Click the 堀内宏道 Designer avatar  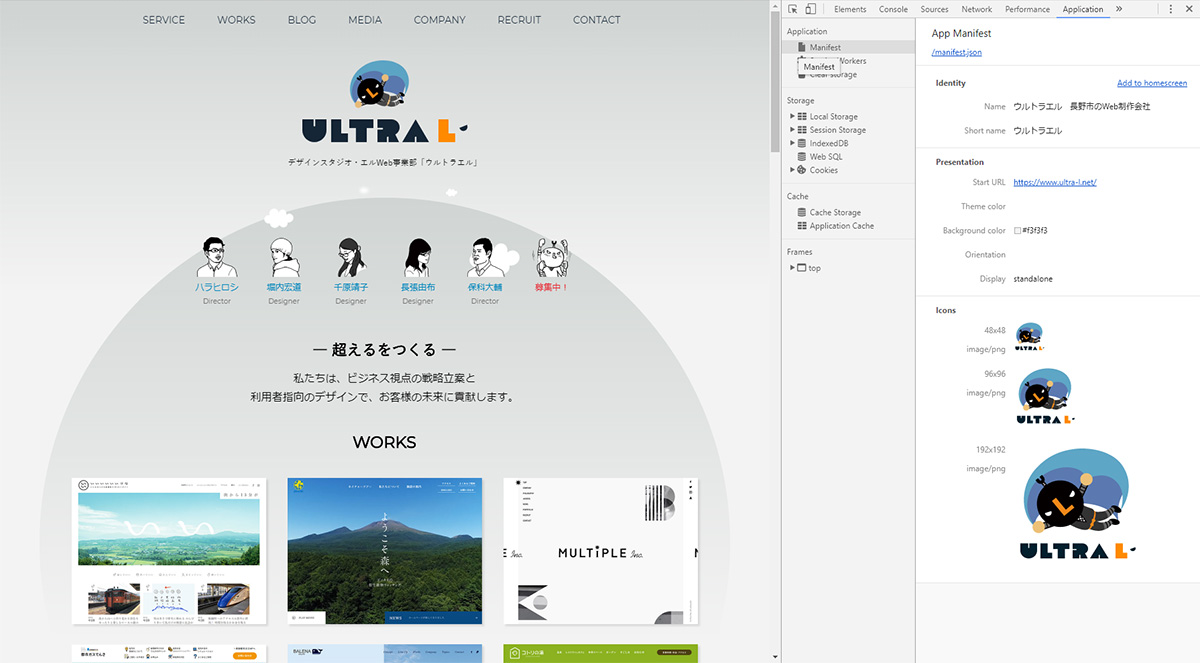tap(284, 258)
